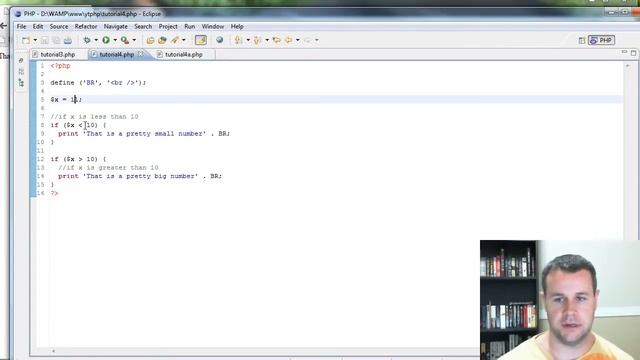Open the Run menu
The height and width of the screenshot is (360, 640).
click(x=189, y=27)
